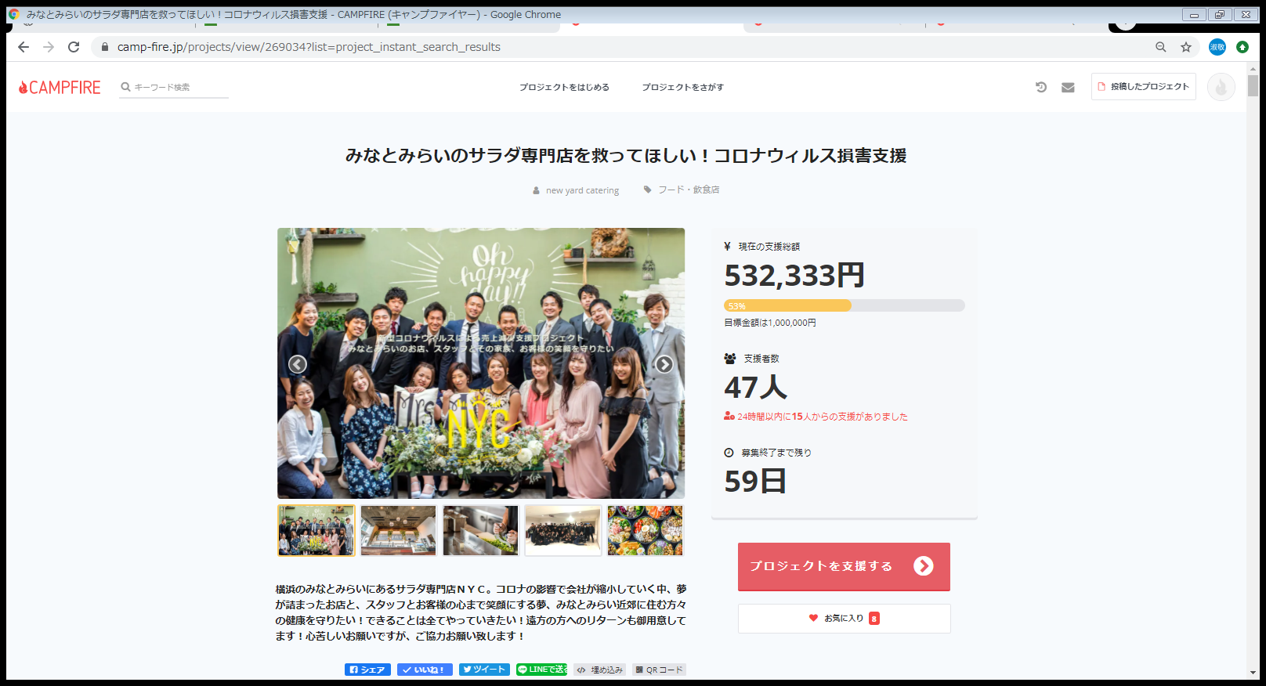The width and height of the screenshot is (1266, 686).
Task: Toggle お気に入り favorite button
Action: point(844,618)
